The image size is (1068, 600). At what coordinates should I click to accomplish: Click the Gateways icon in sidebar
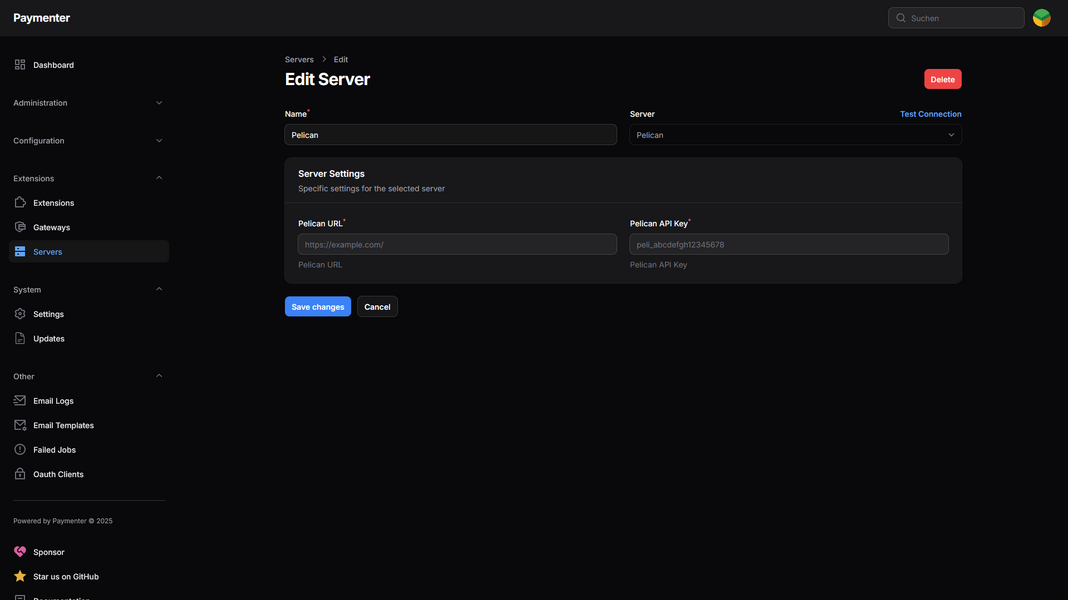point(20,227)
